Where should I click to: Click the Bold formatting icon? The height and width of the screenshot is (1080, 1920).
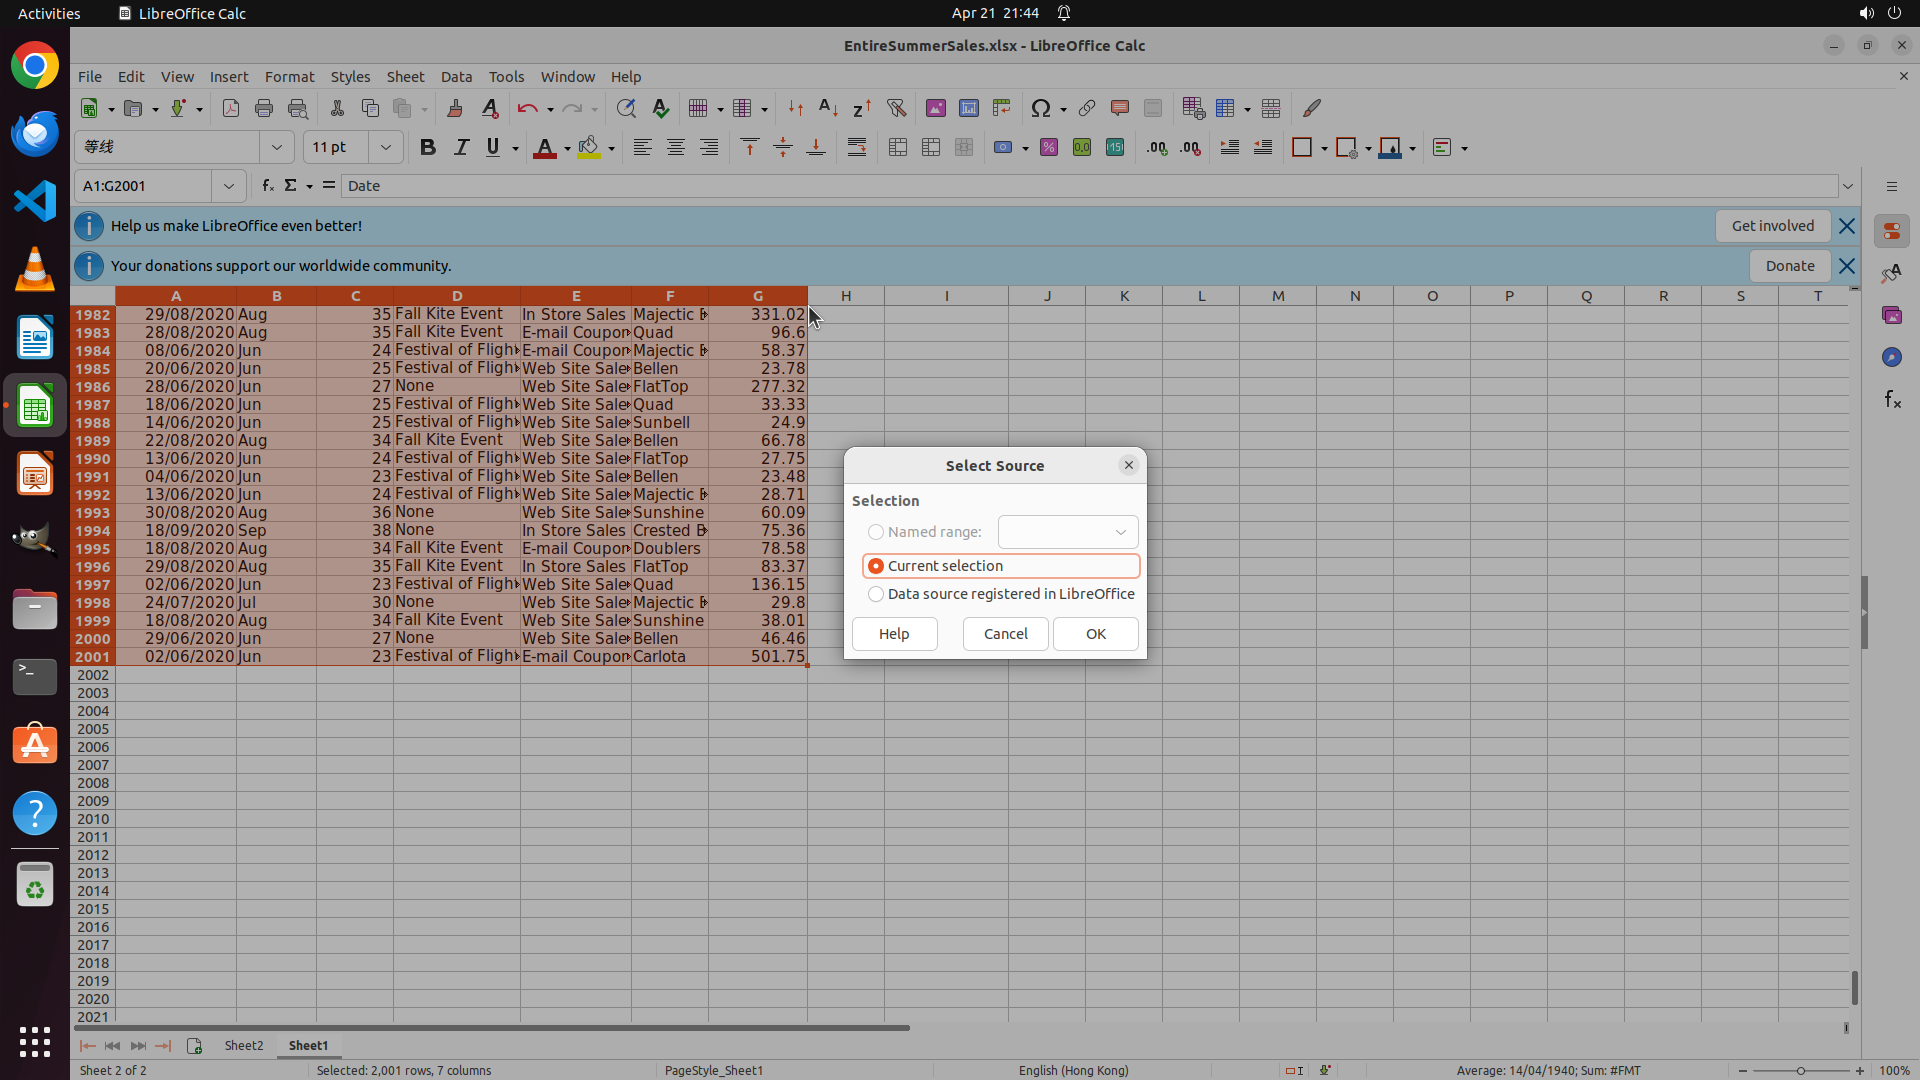coord(428,148)
